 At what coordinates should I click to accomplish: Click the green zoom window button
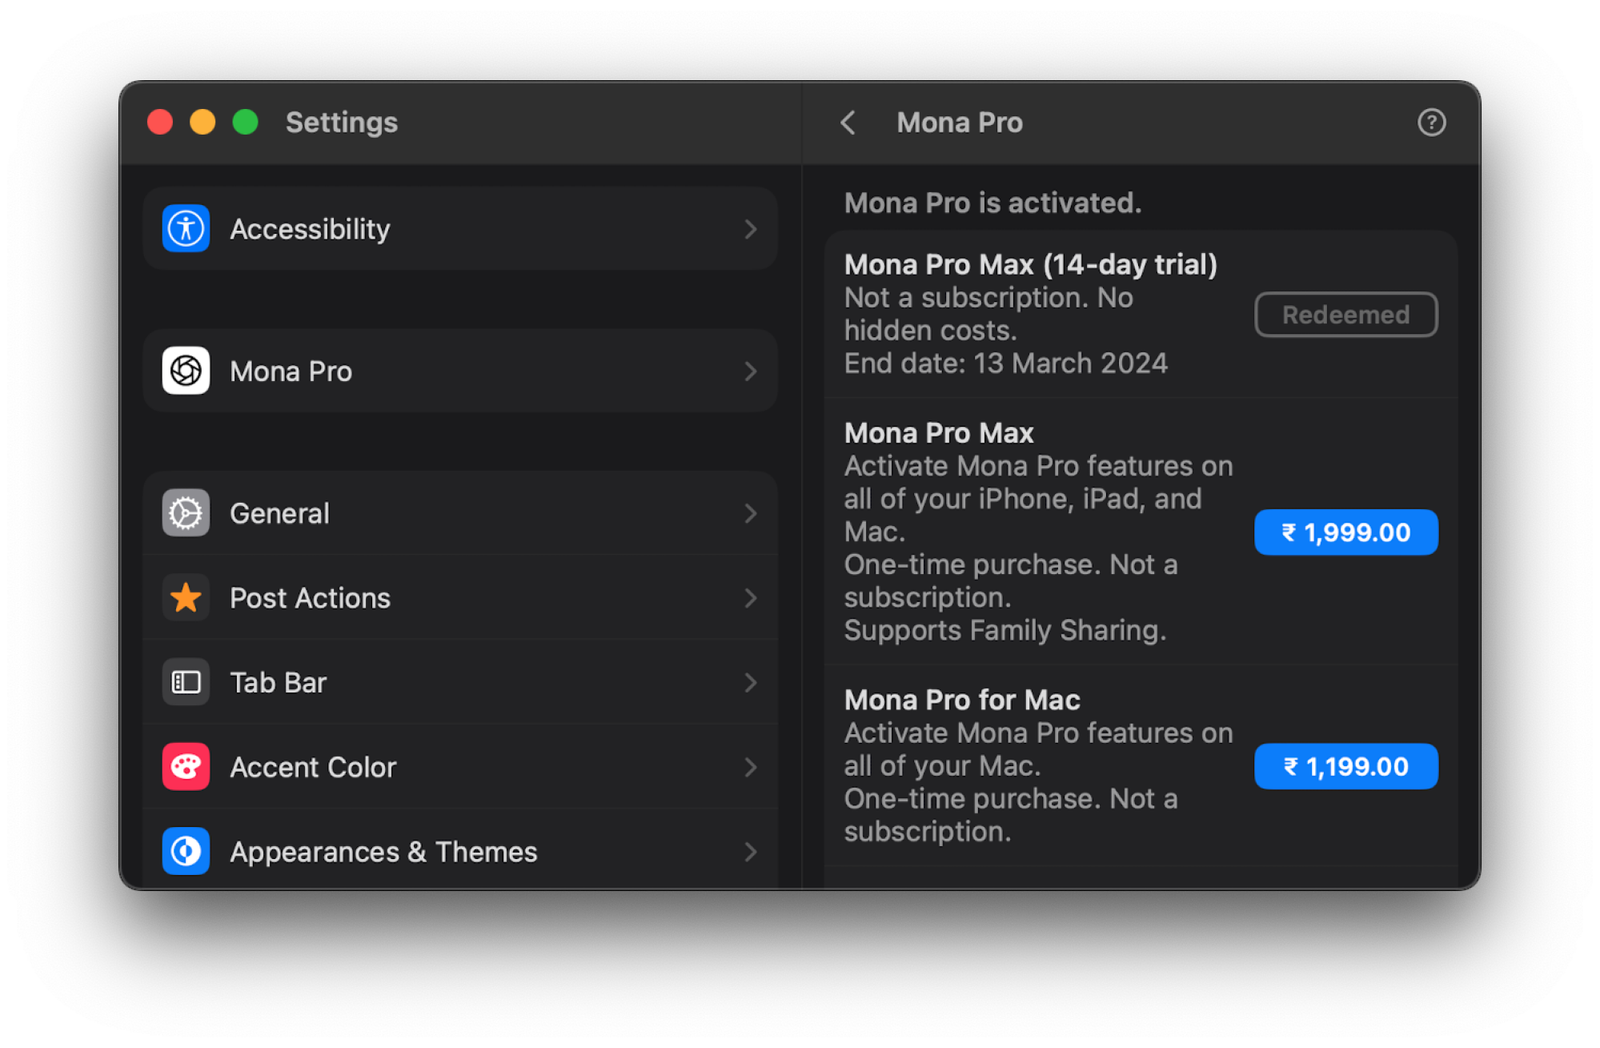coord(245,122)
